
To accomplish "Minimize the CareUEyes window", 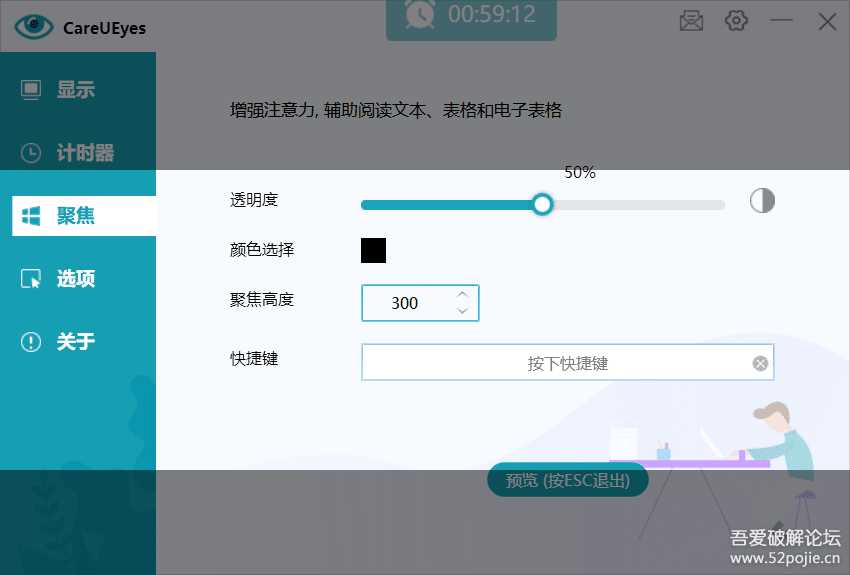I will tap(781, 21).
